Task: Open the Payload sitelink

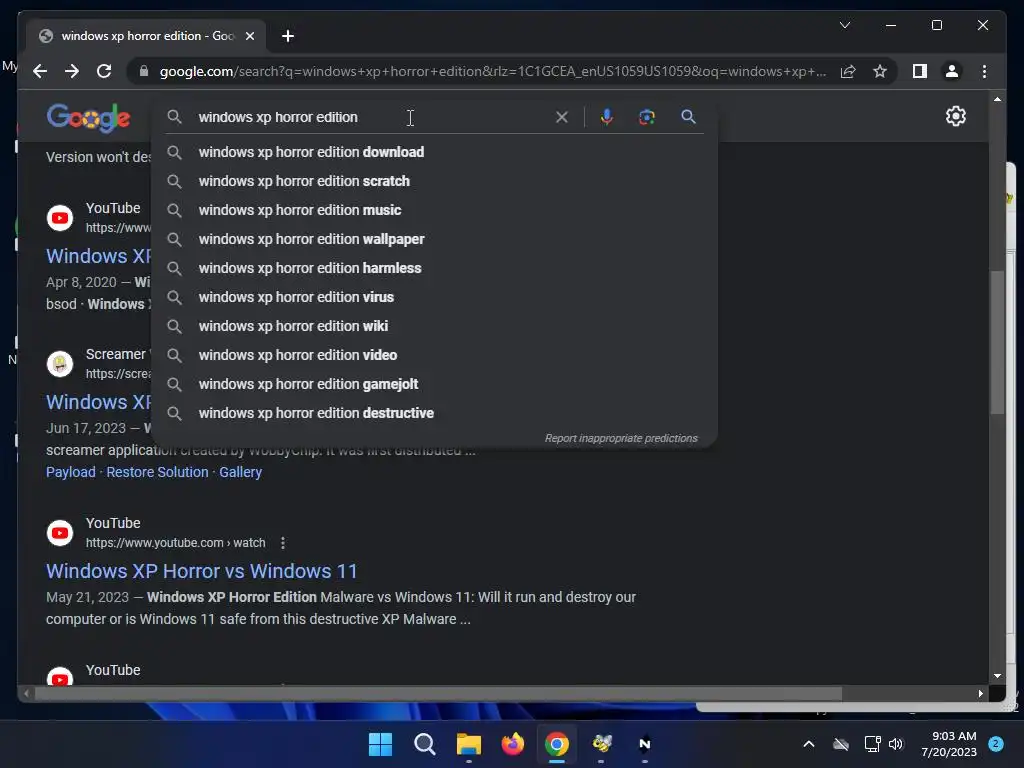Action: [71, 472]
